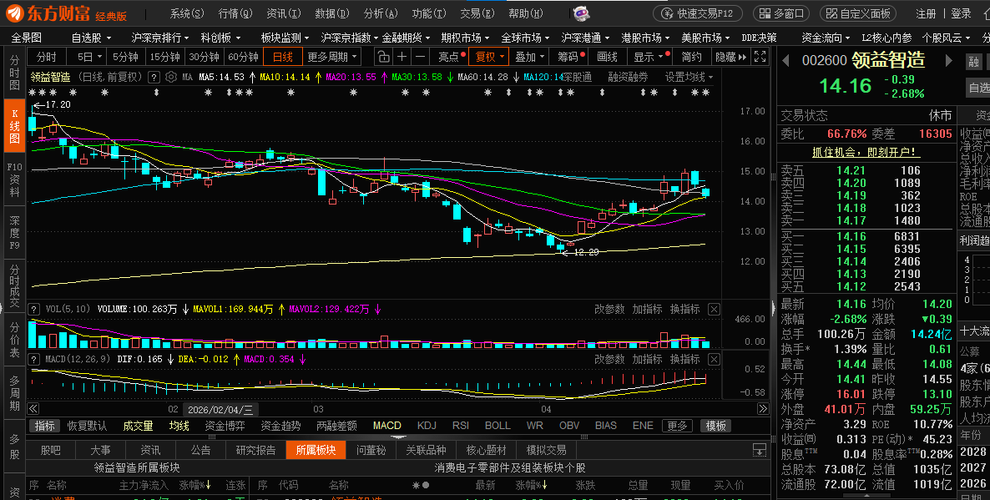The height and width of the screenshot is (500, 990).
Task: Click 融资融券 link above chart
Action: point(628,78)
